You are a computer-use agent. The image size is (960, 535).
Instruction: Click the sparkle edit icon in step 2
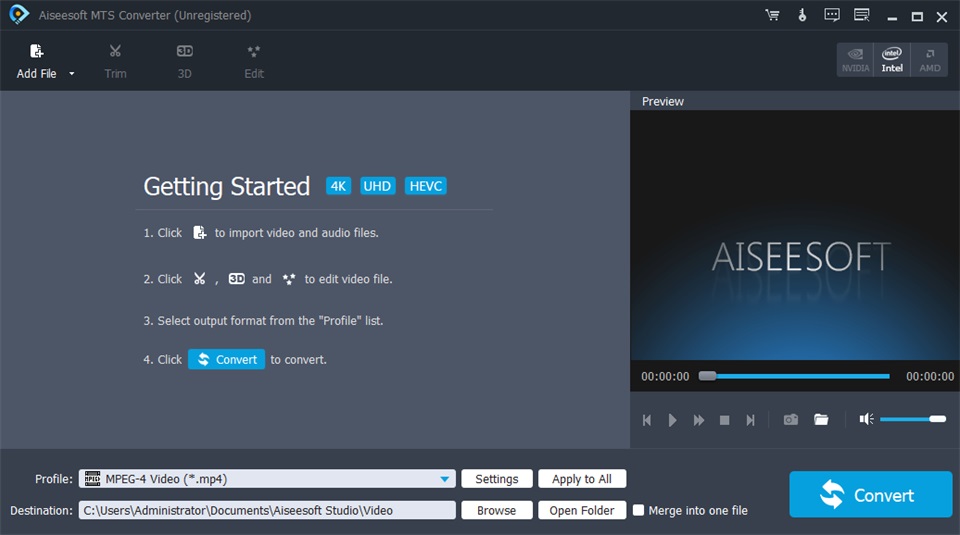tap(289, 279)
